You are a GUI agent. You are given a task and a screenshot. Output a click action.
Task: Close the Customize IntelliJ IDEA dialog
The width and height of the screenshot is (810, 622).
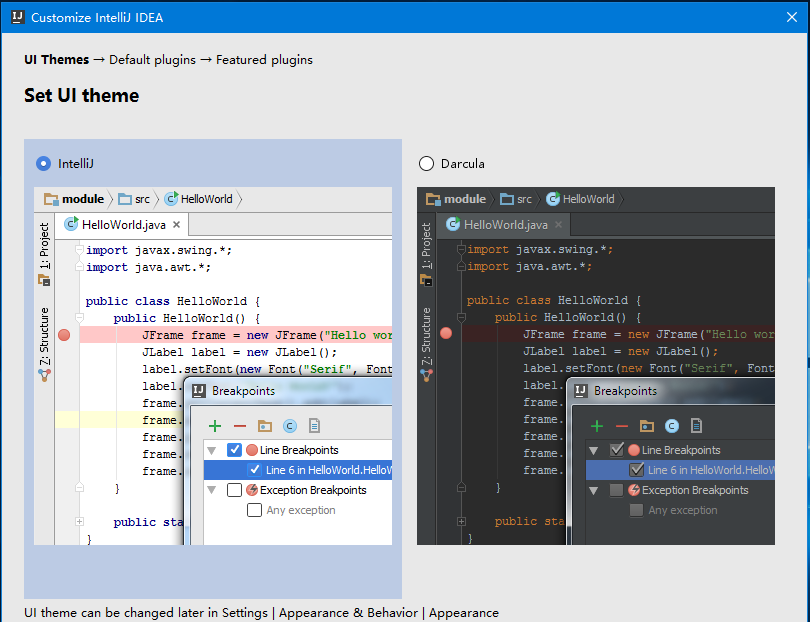[791, 17]
